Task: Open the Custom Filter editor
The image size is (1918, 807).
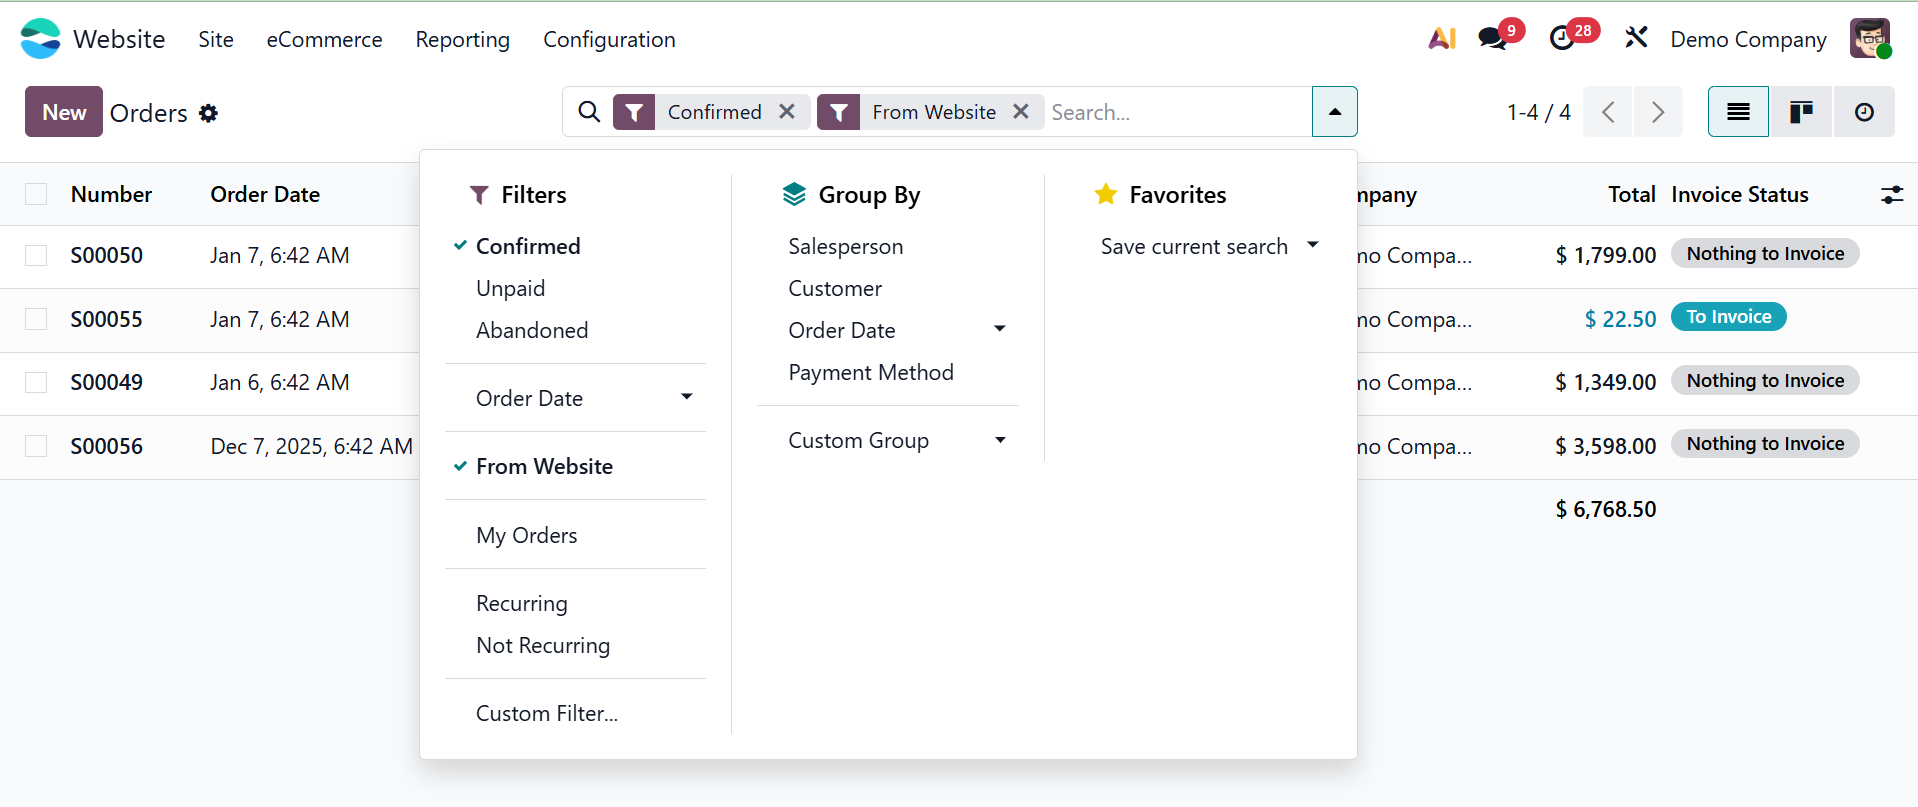Action: [547, 714]
